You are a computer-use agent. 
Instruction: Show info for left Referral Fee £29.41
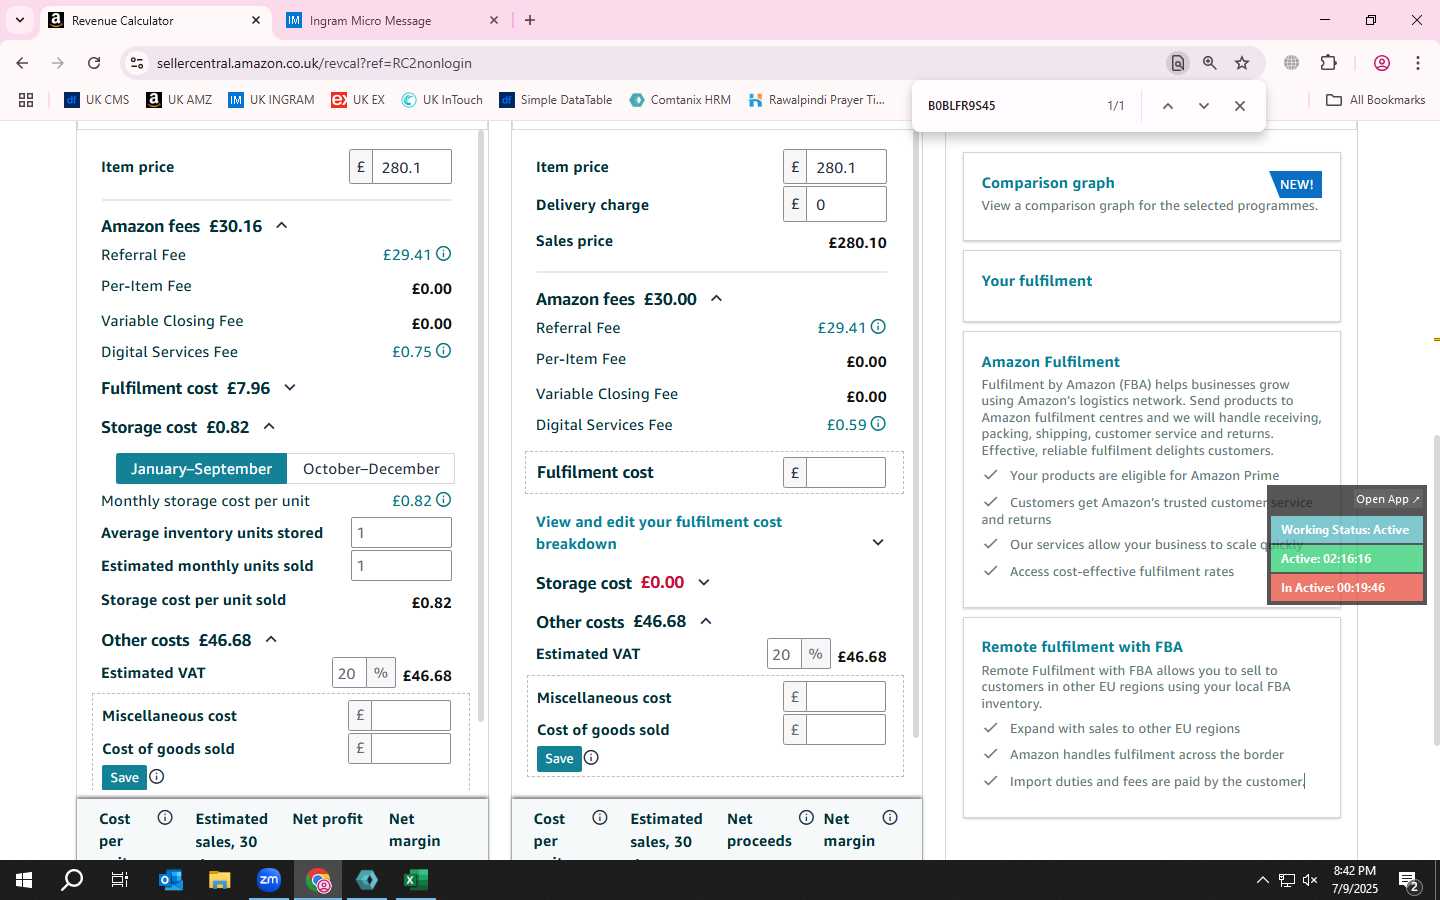tap(443, 254)
